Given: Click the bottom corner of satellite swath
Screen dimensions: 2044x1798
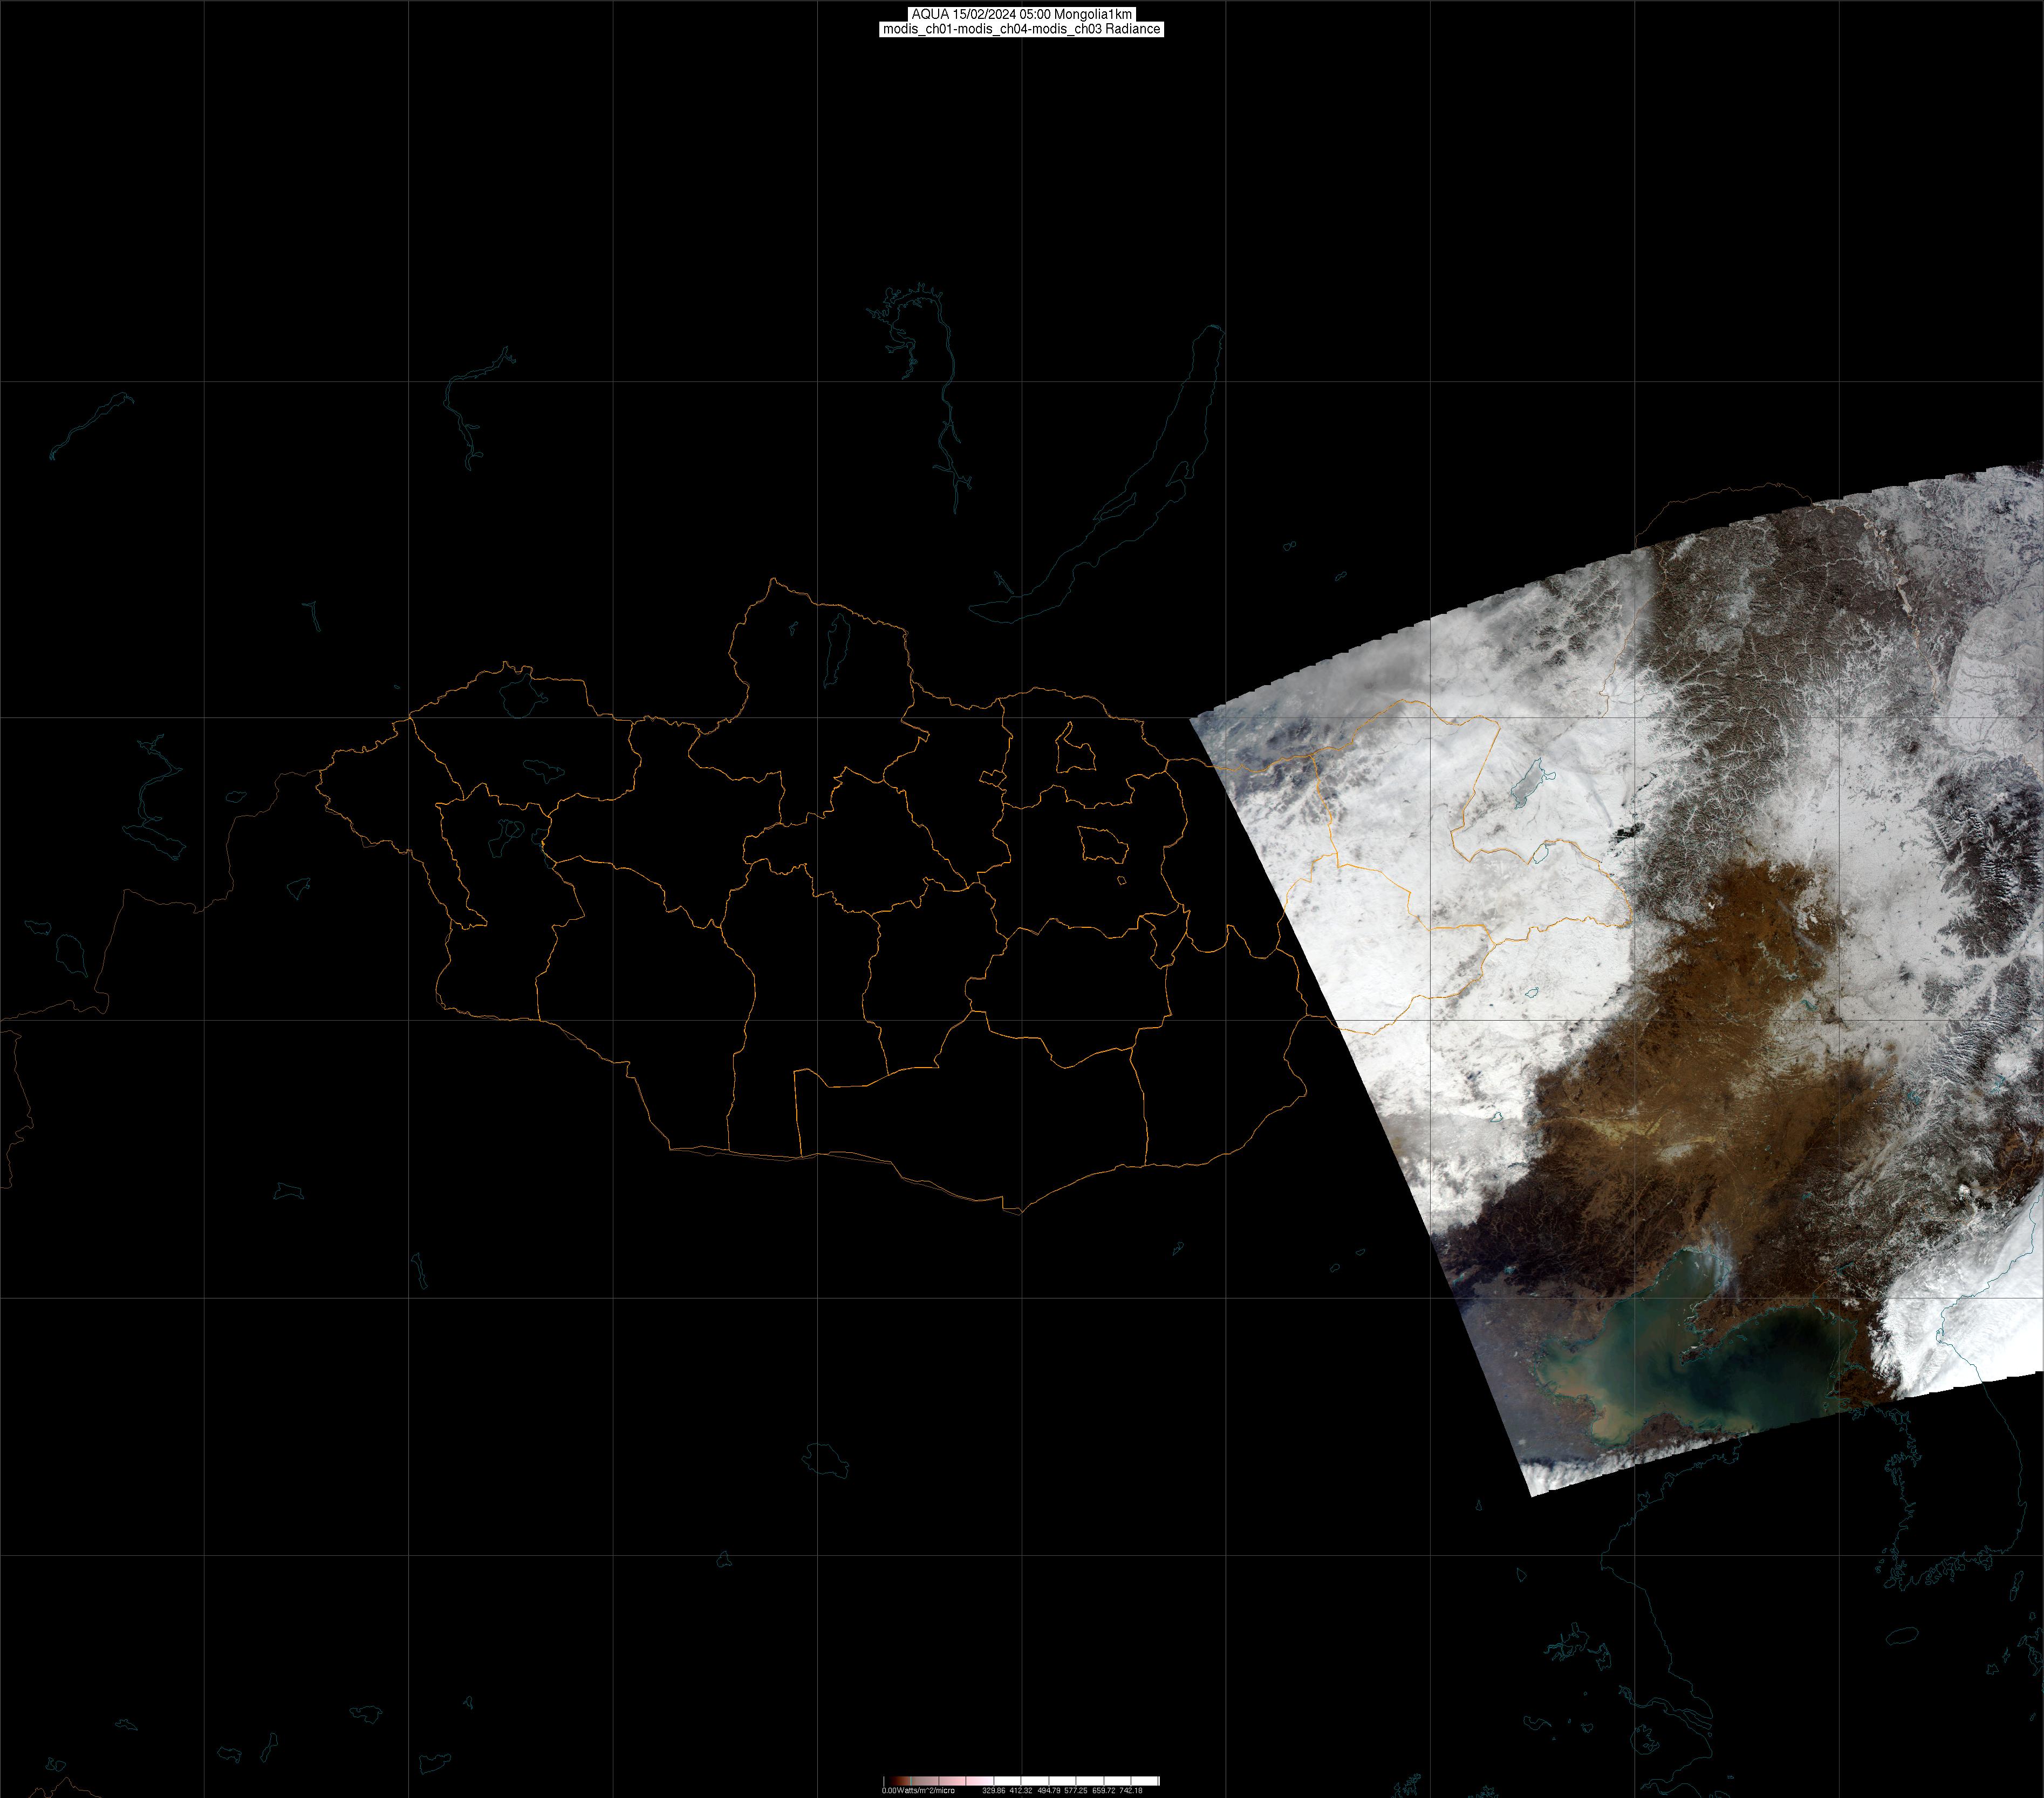Looking at the screenshot, I should pyautogui.click(x=1533, y=1495).
